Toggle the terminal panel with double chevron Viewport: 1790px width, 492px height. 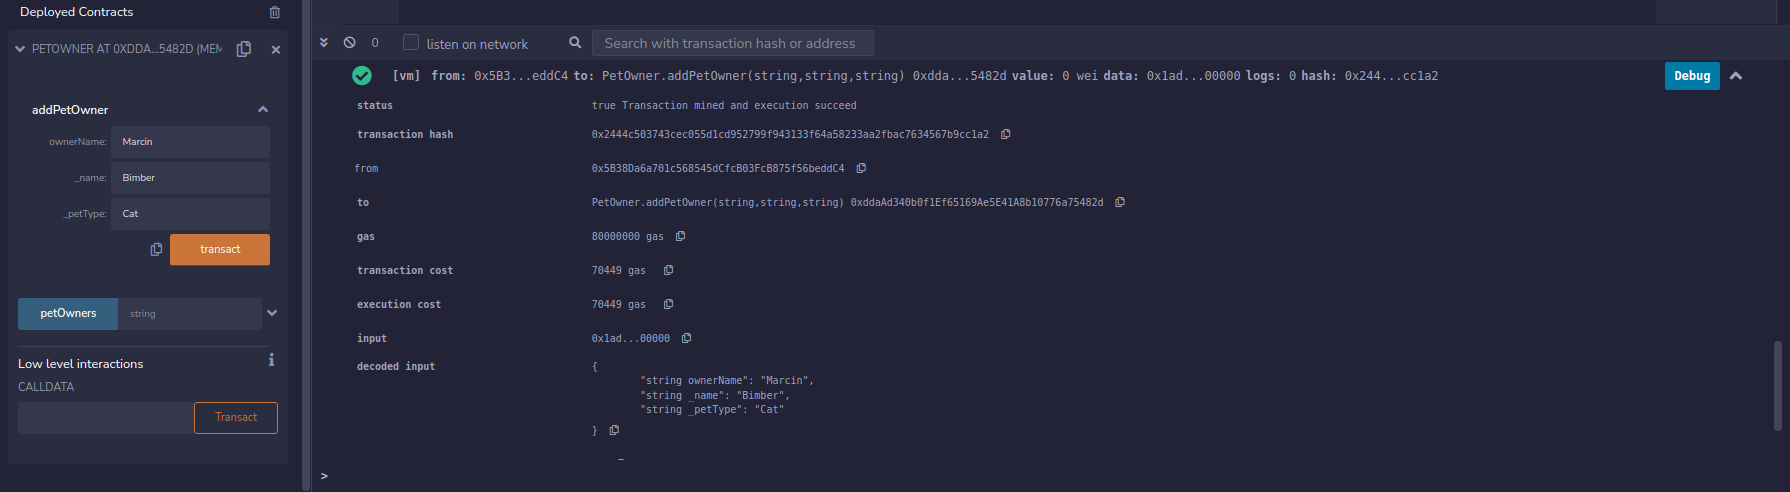tap(324, 43)
